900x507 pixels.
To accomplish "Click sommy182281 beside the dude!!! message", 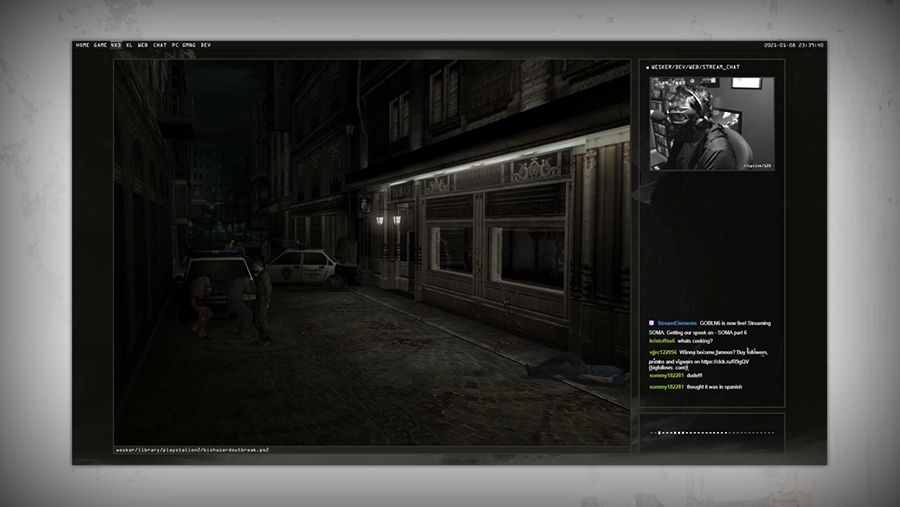I will (x=666, y=376).
